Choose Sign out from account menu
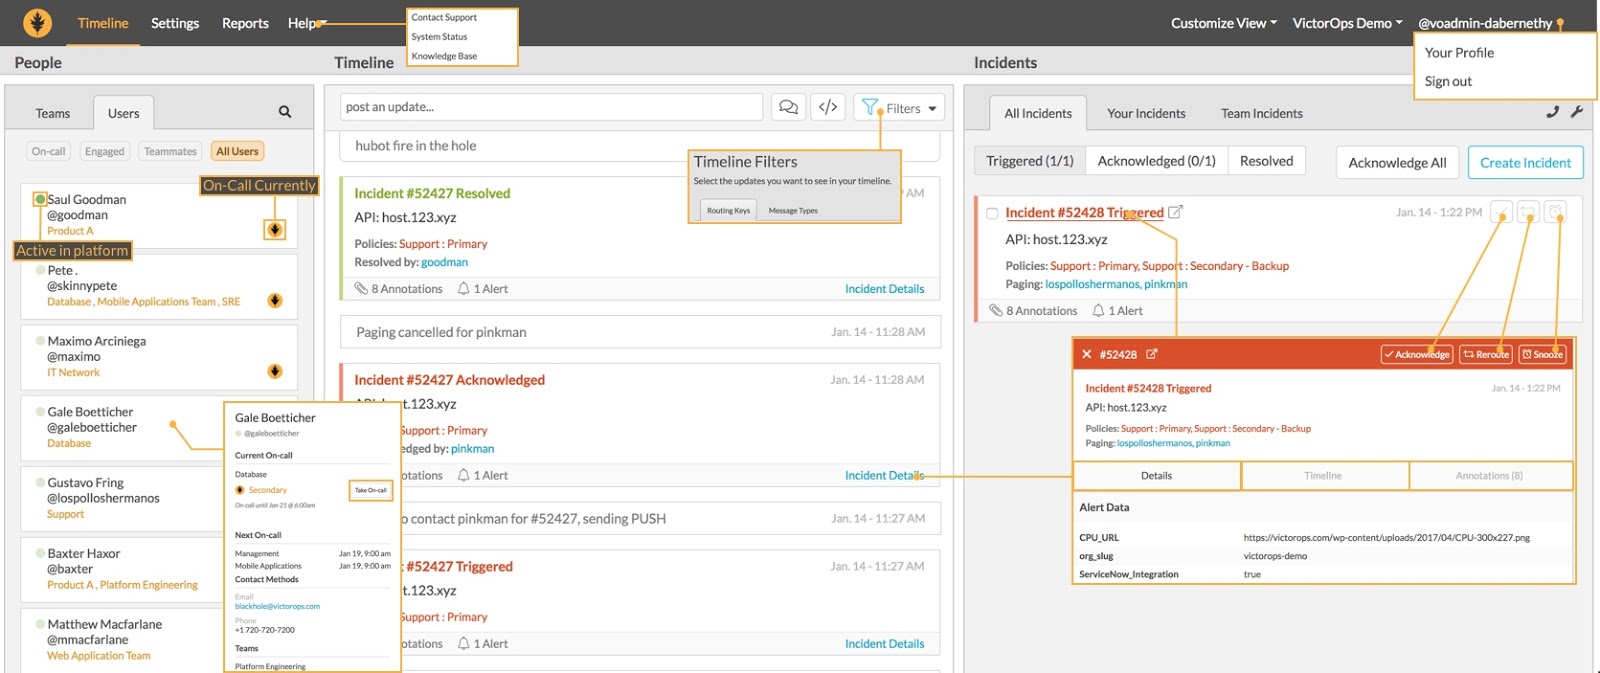The image size is (1600, 673). (x=1448, y=81)
